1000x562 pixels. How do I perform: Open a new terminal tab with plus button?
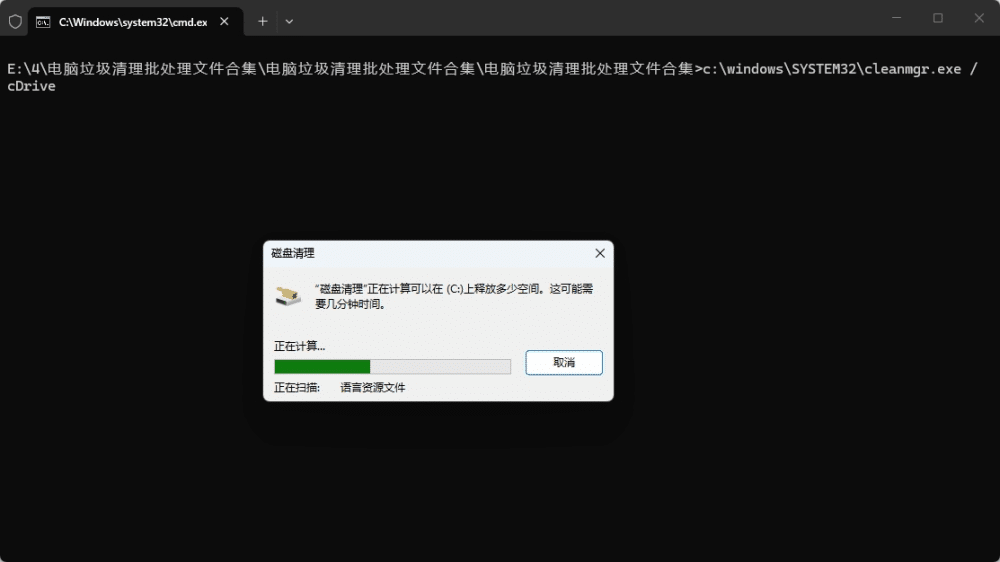(263, 22)
